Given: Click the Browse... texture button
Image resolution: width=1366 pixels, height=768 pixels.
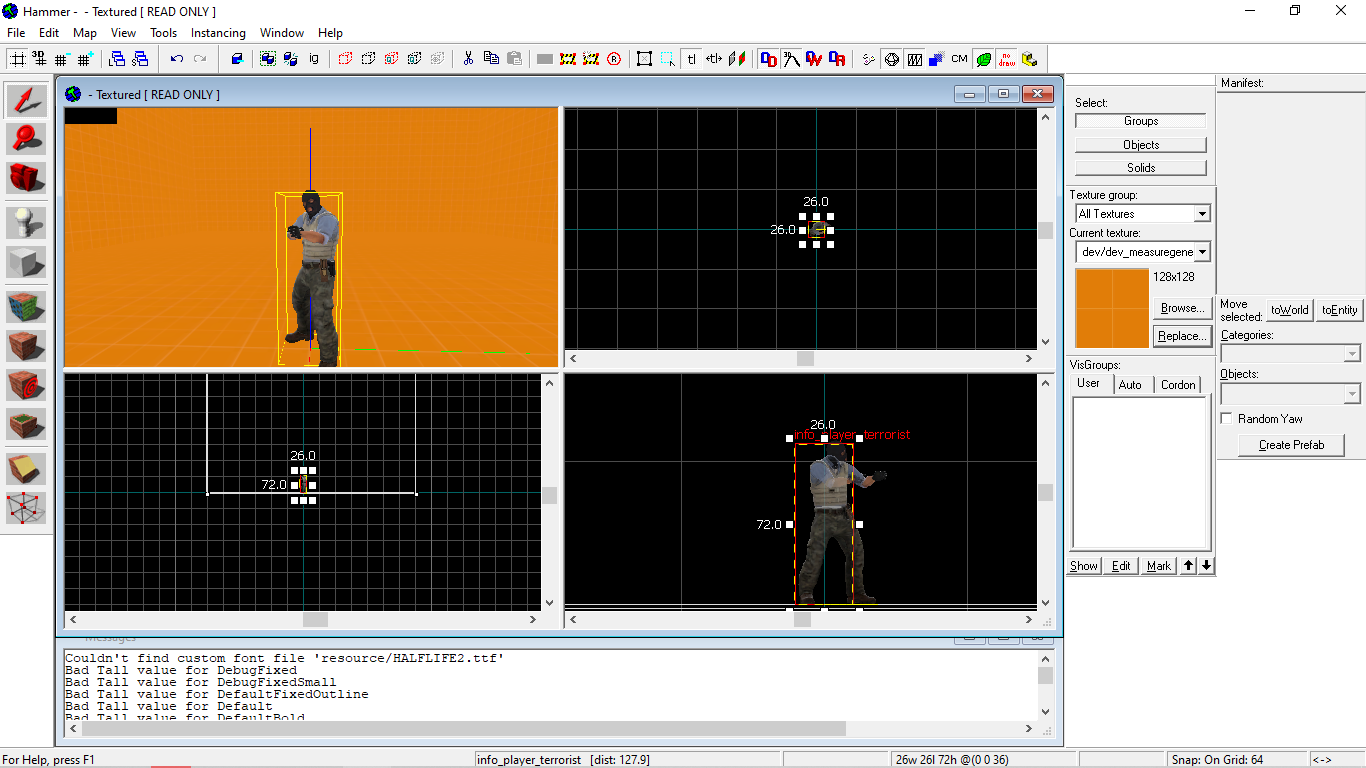Looking at the screenshot, I should tap(1182, 308).
